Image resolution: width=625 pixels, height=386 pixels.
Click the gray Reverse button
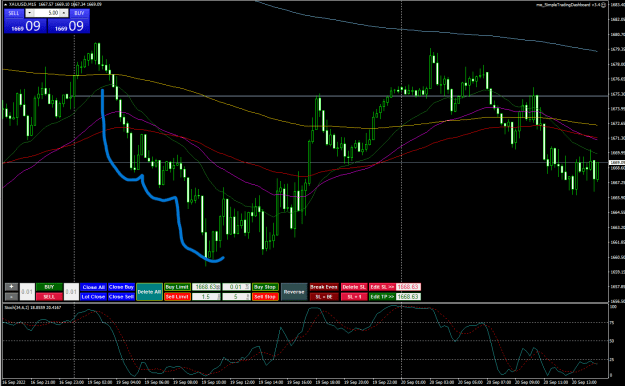(x=294, y=292)
